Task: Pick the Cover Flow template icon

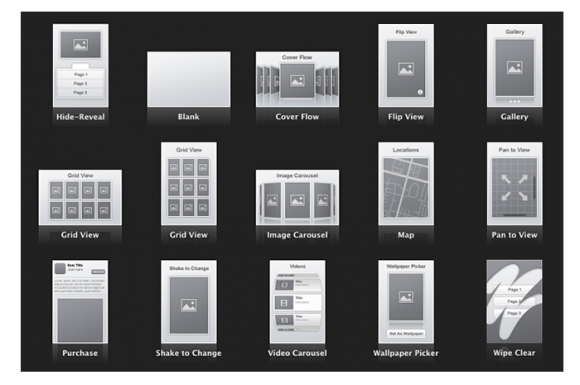Action: [x=297, y=80]
